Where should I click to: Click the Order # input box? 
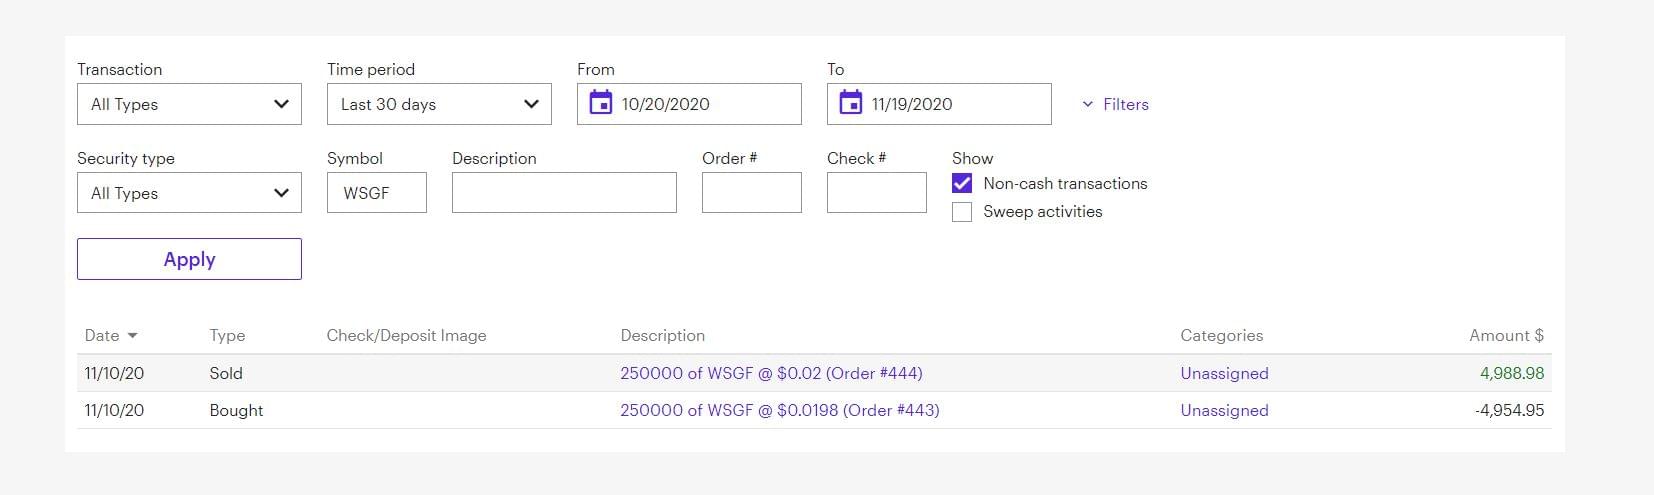pyautogui.click(x=752, y=193)
